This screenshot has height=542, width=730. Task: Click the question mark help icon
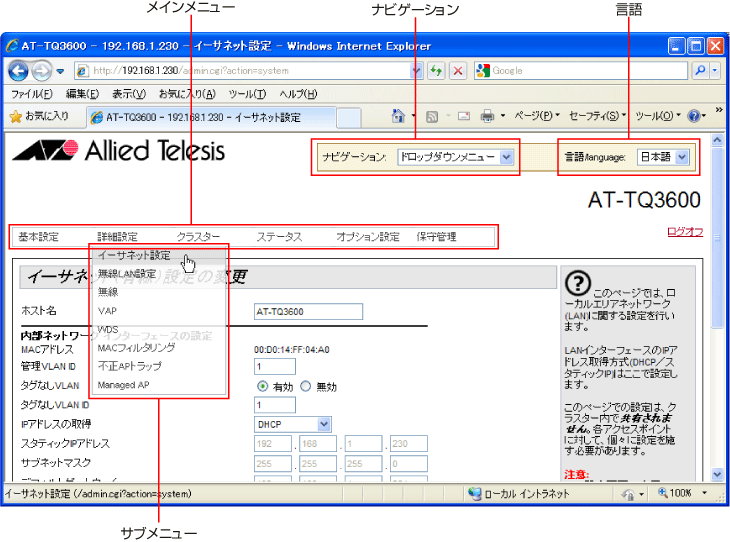(578, 283)
